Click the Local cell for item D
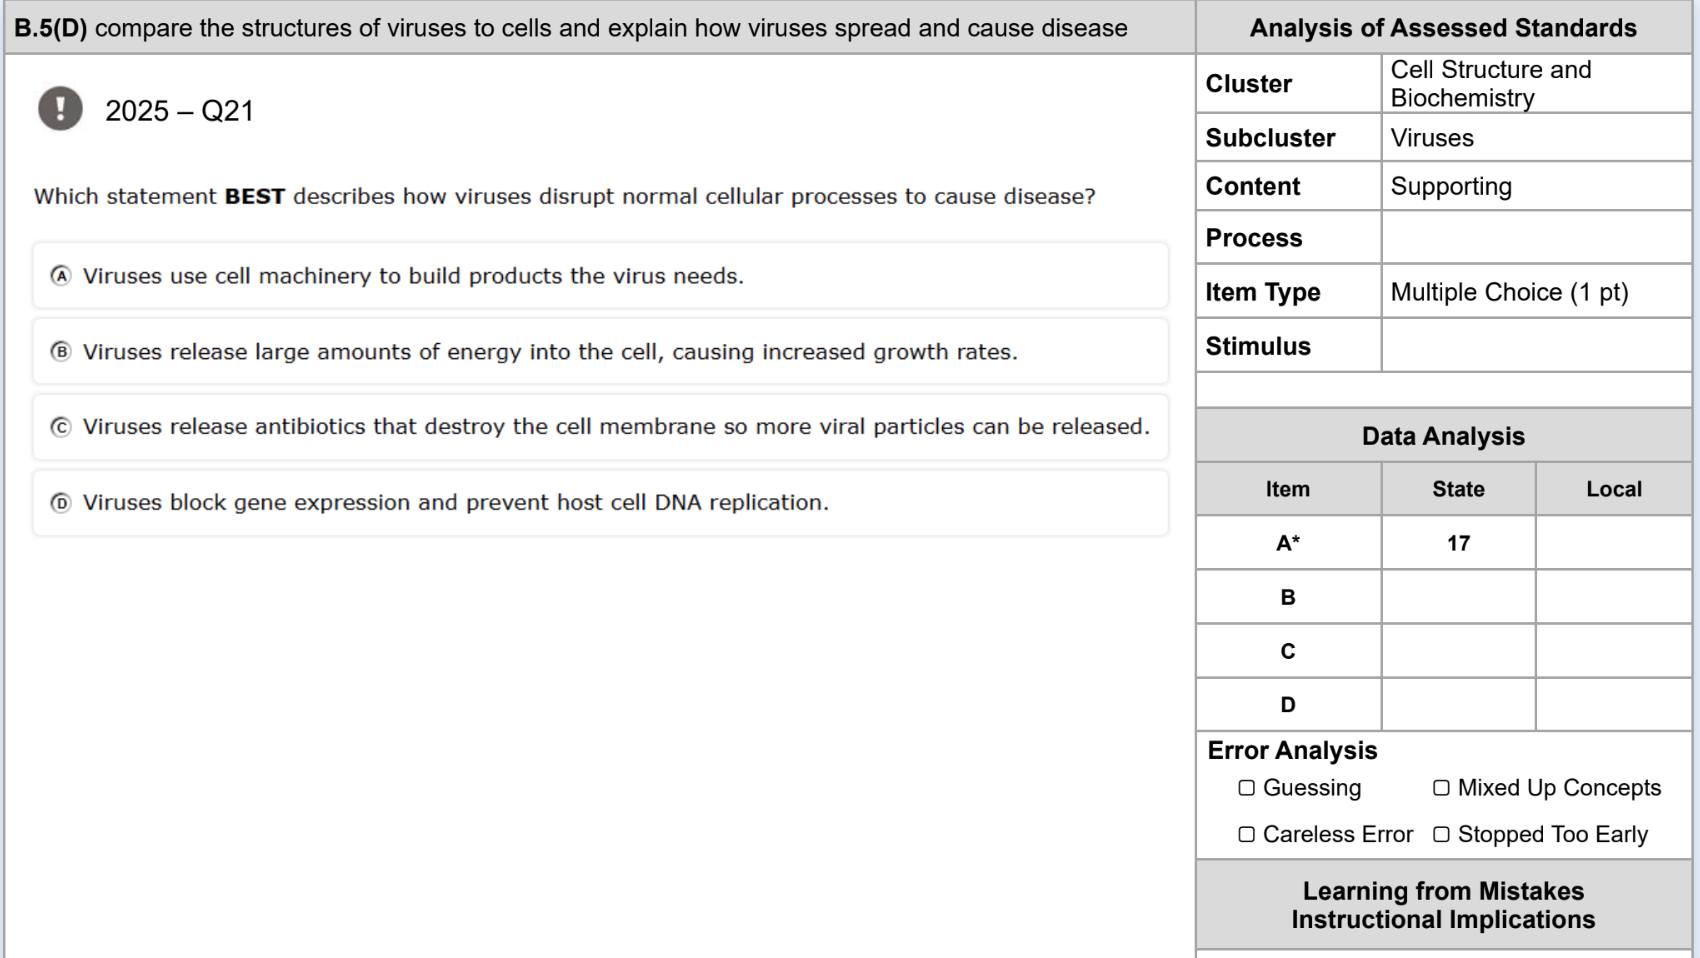The width and height of the screenshot is (1700, 958). [x=1613, y=705]
